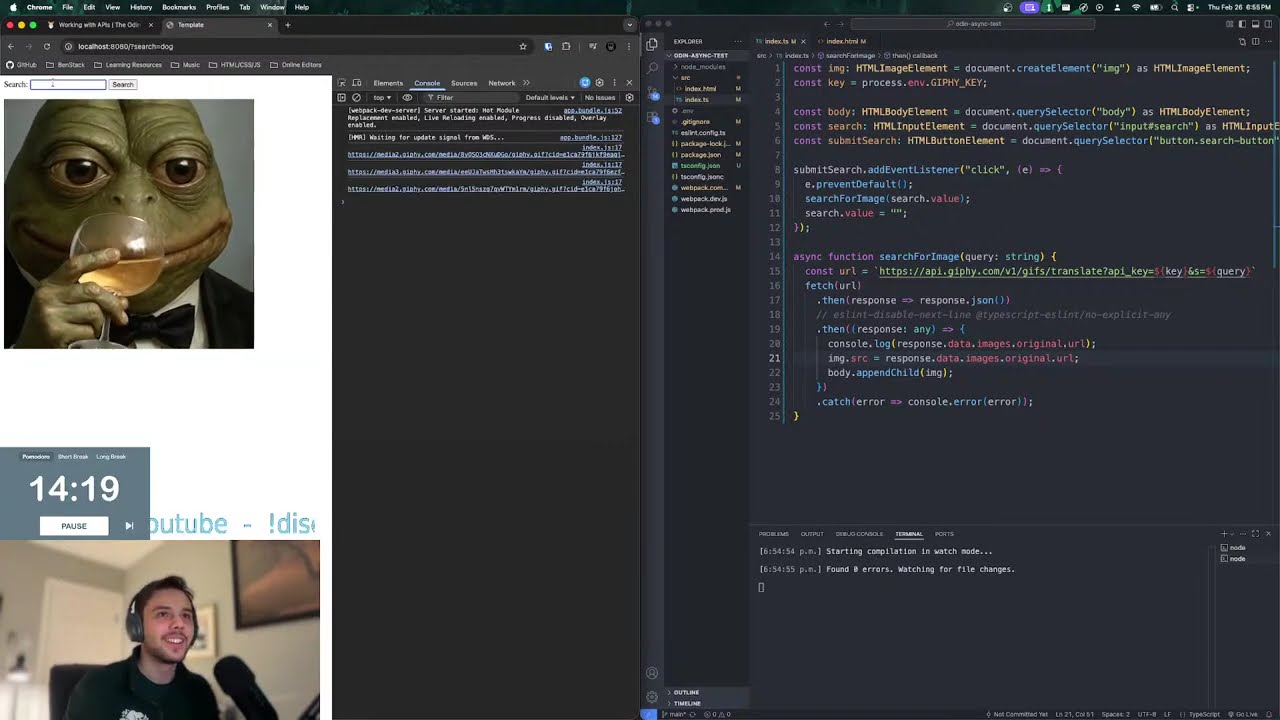Select the Long Break timer mode

click(x=111, y=457)
